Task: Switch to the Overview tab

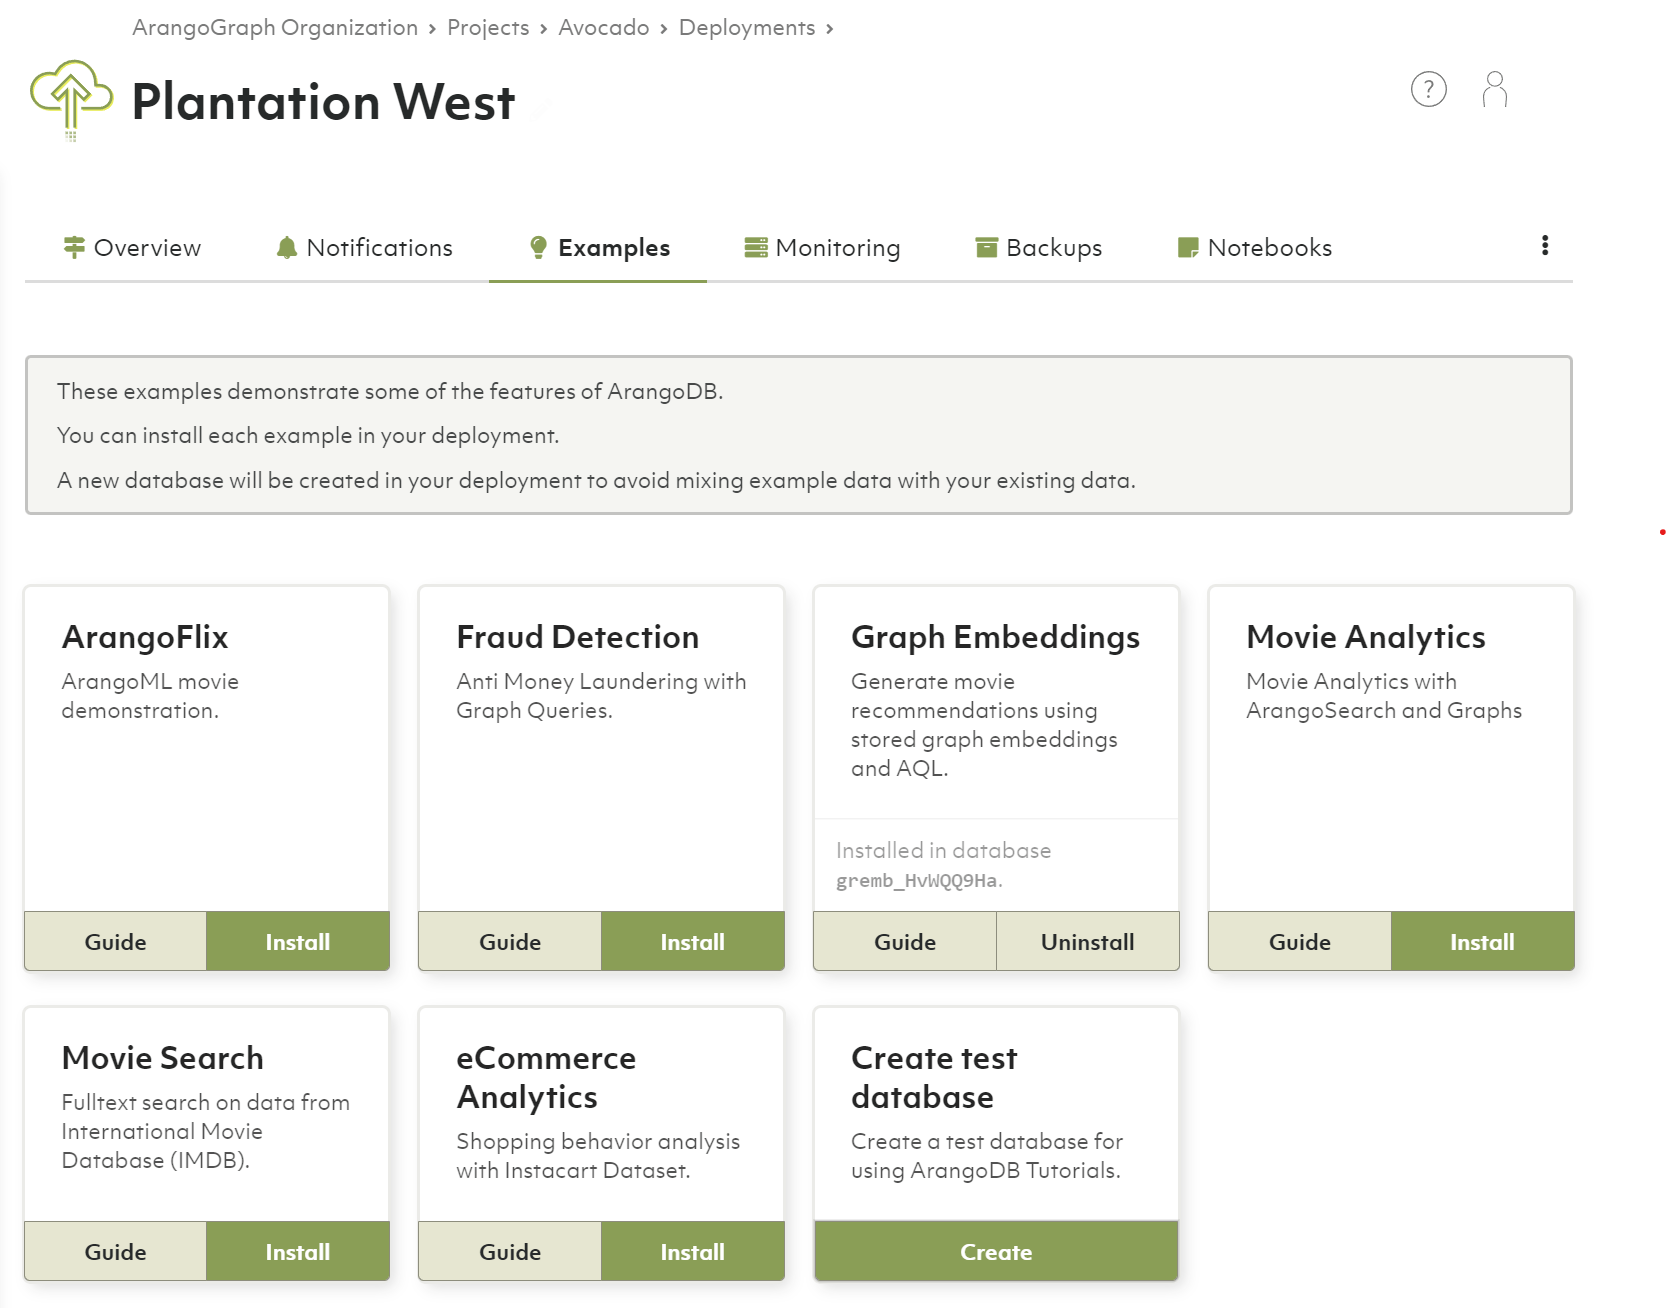Action: pos(133,247)
